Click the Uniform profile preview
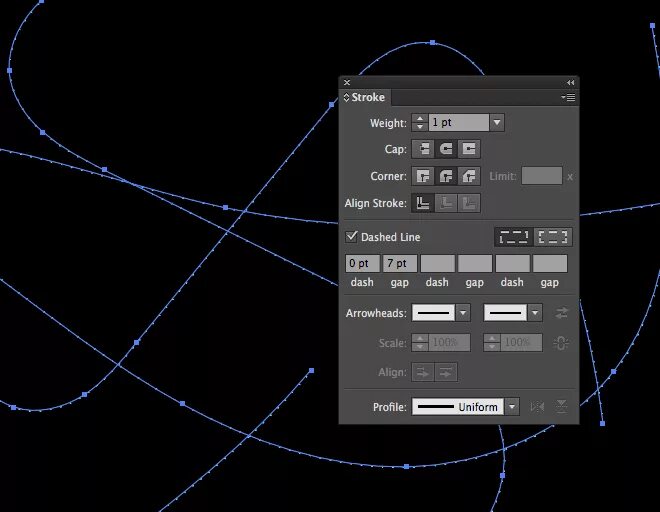This screenshot has height=512, width=660. 458,407
